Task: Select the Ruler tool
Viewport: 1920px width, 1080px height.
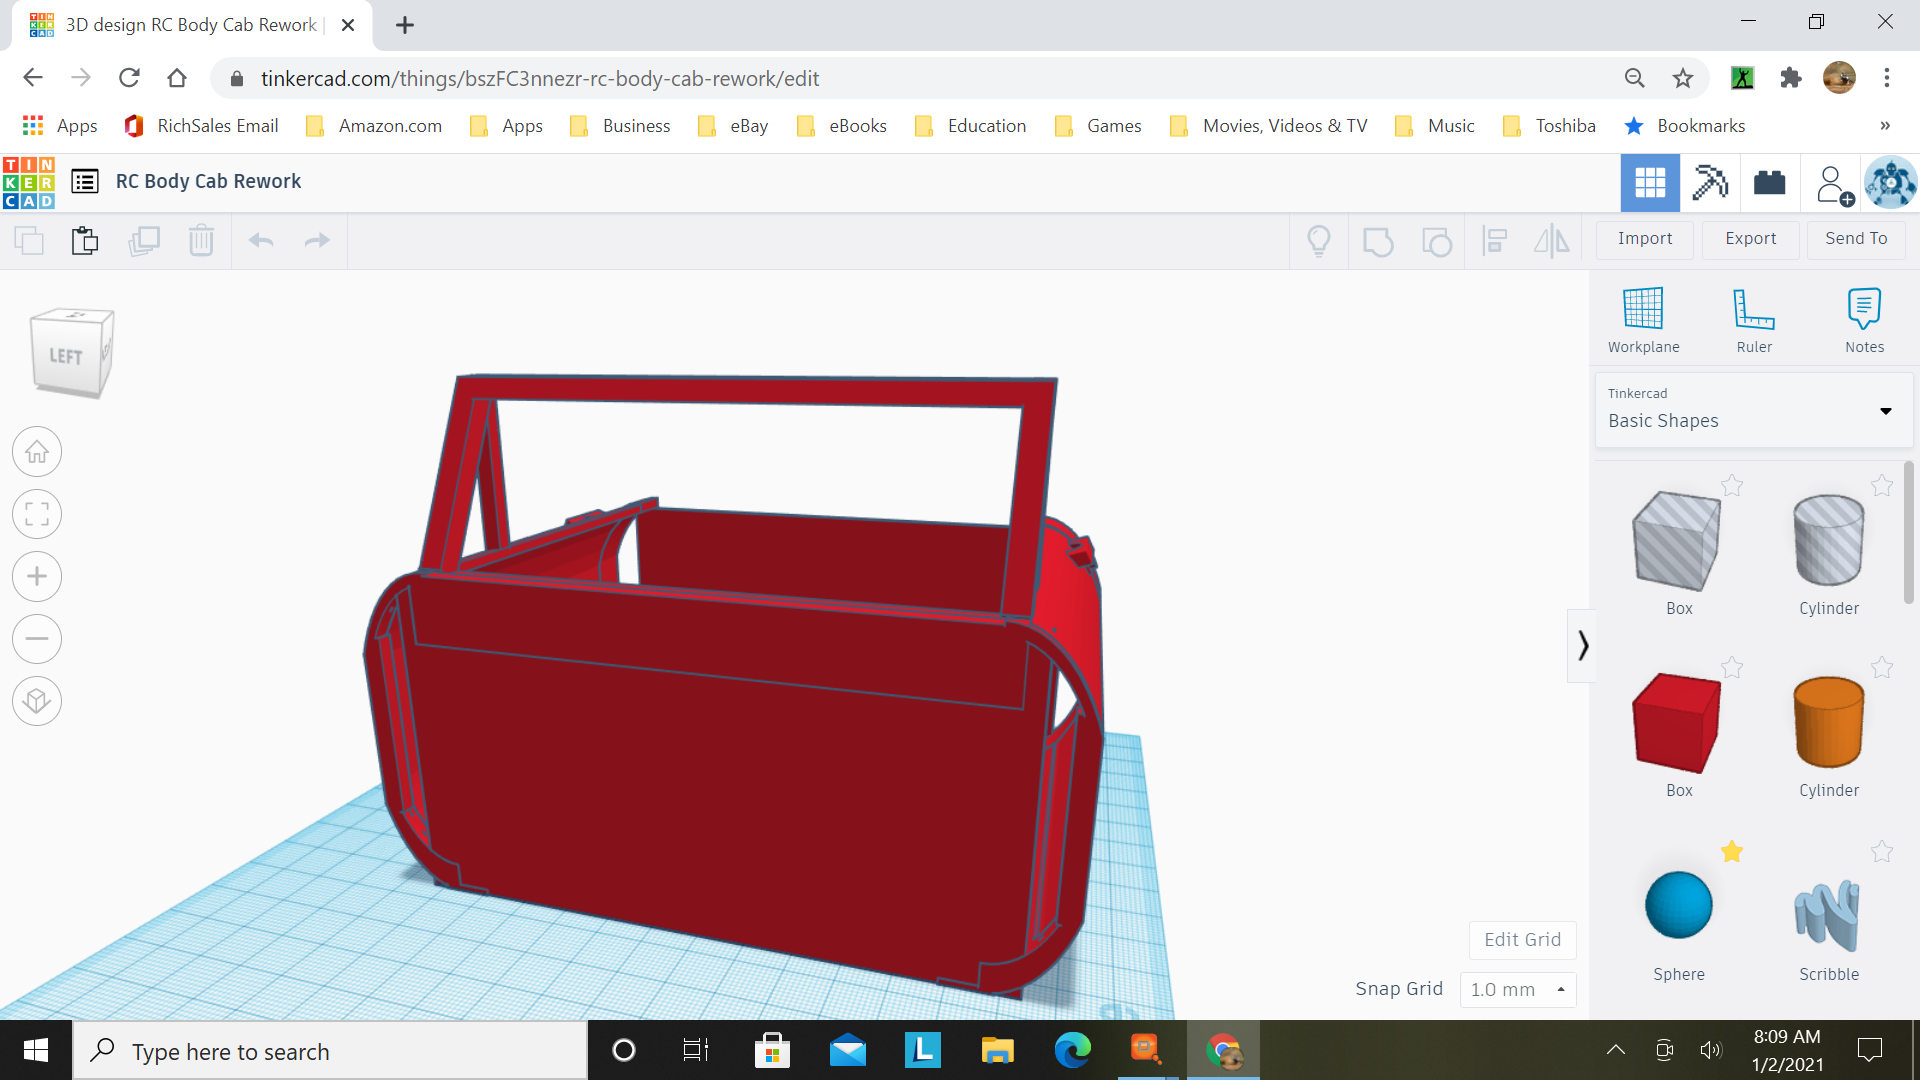Action: pos(1754,310)
